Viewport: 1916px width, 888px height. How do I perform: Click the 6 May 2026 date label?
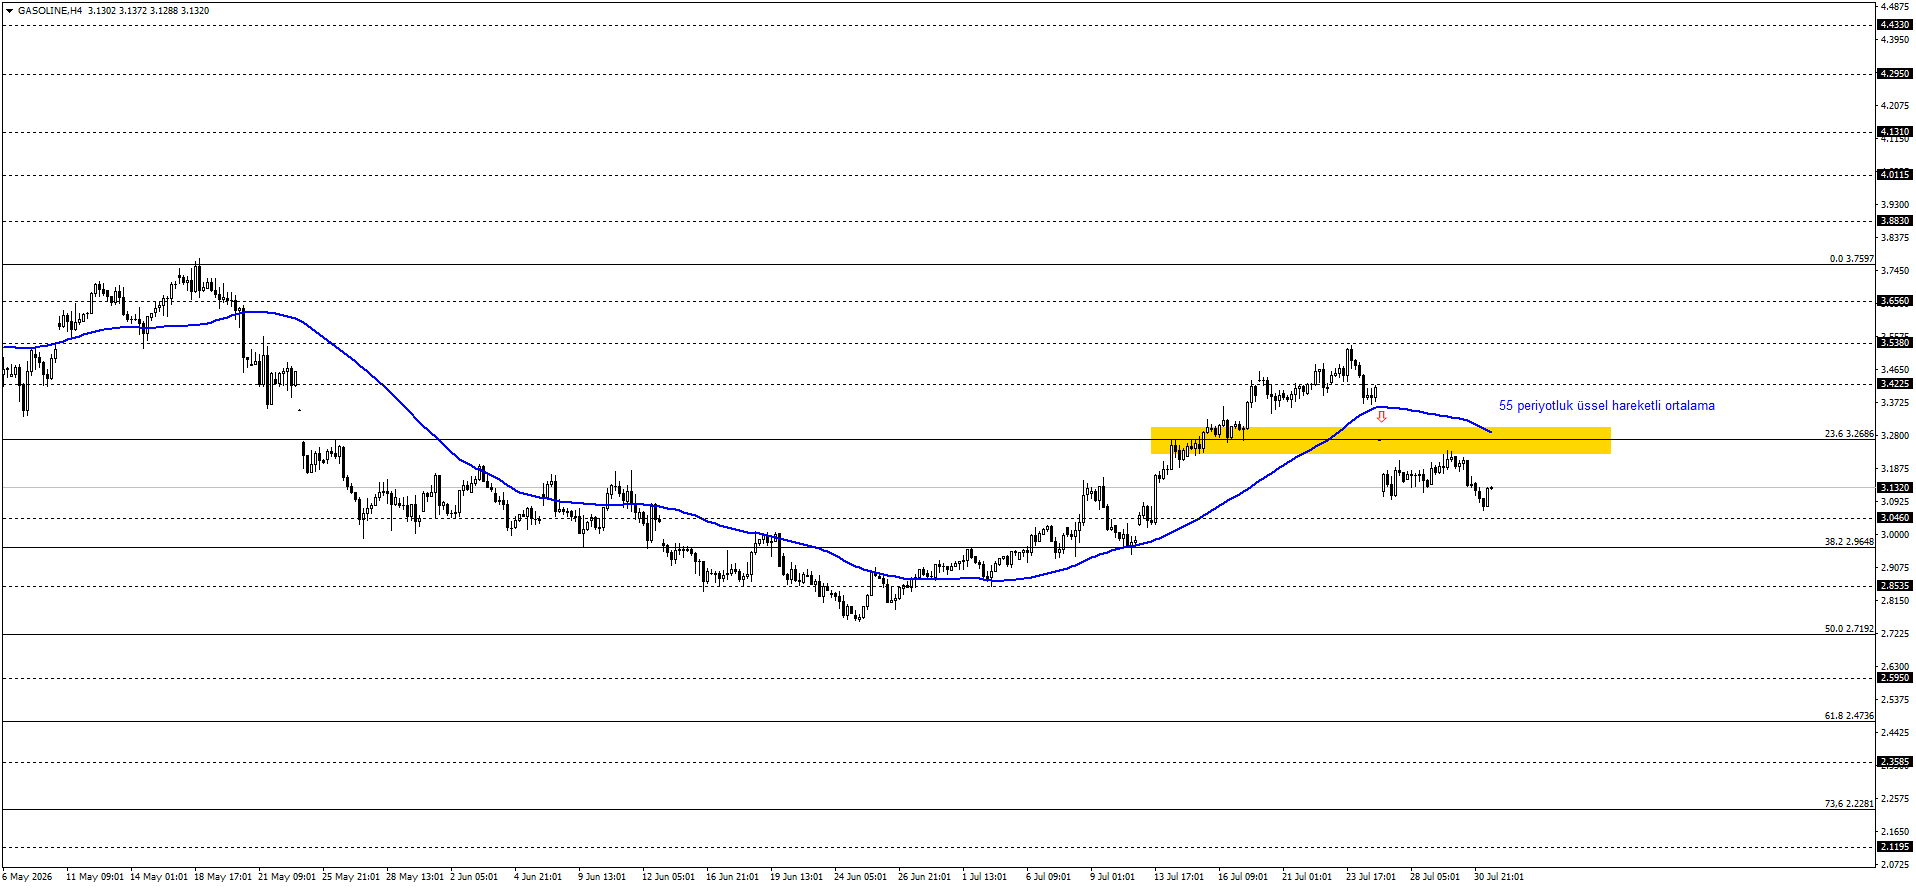pyautogui.click(x=27, y=877)
